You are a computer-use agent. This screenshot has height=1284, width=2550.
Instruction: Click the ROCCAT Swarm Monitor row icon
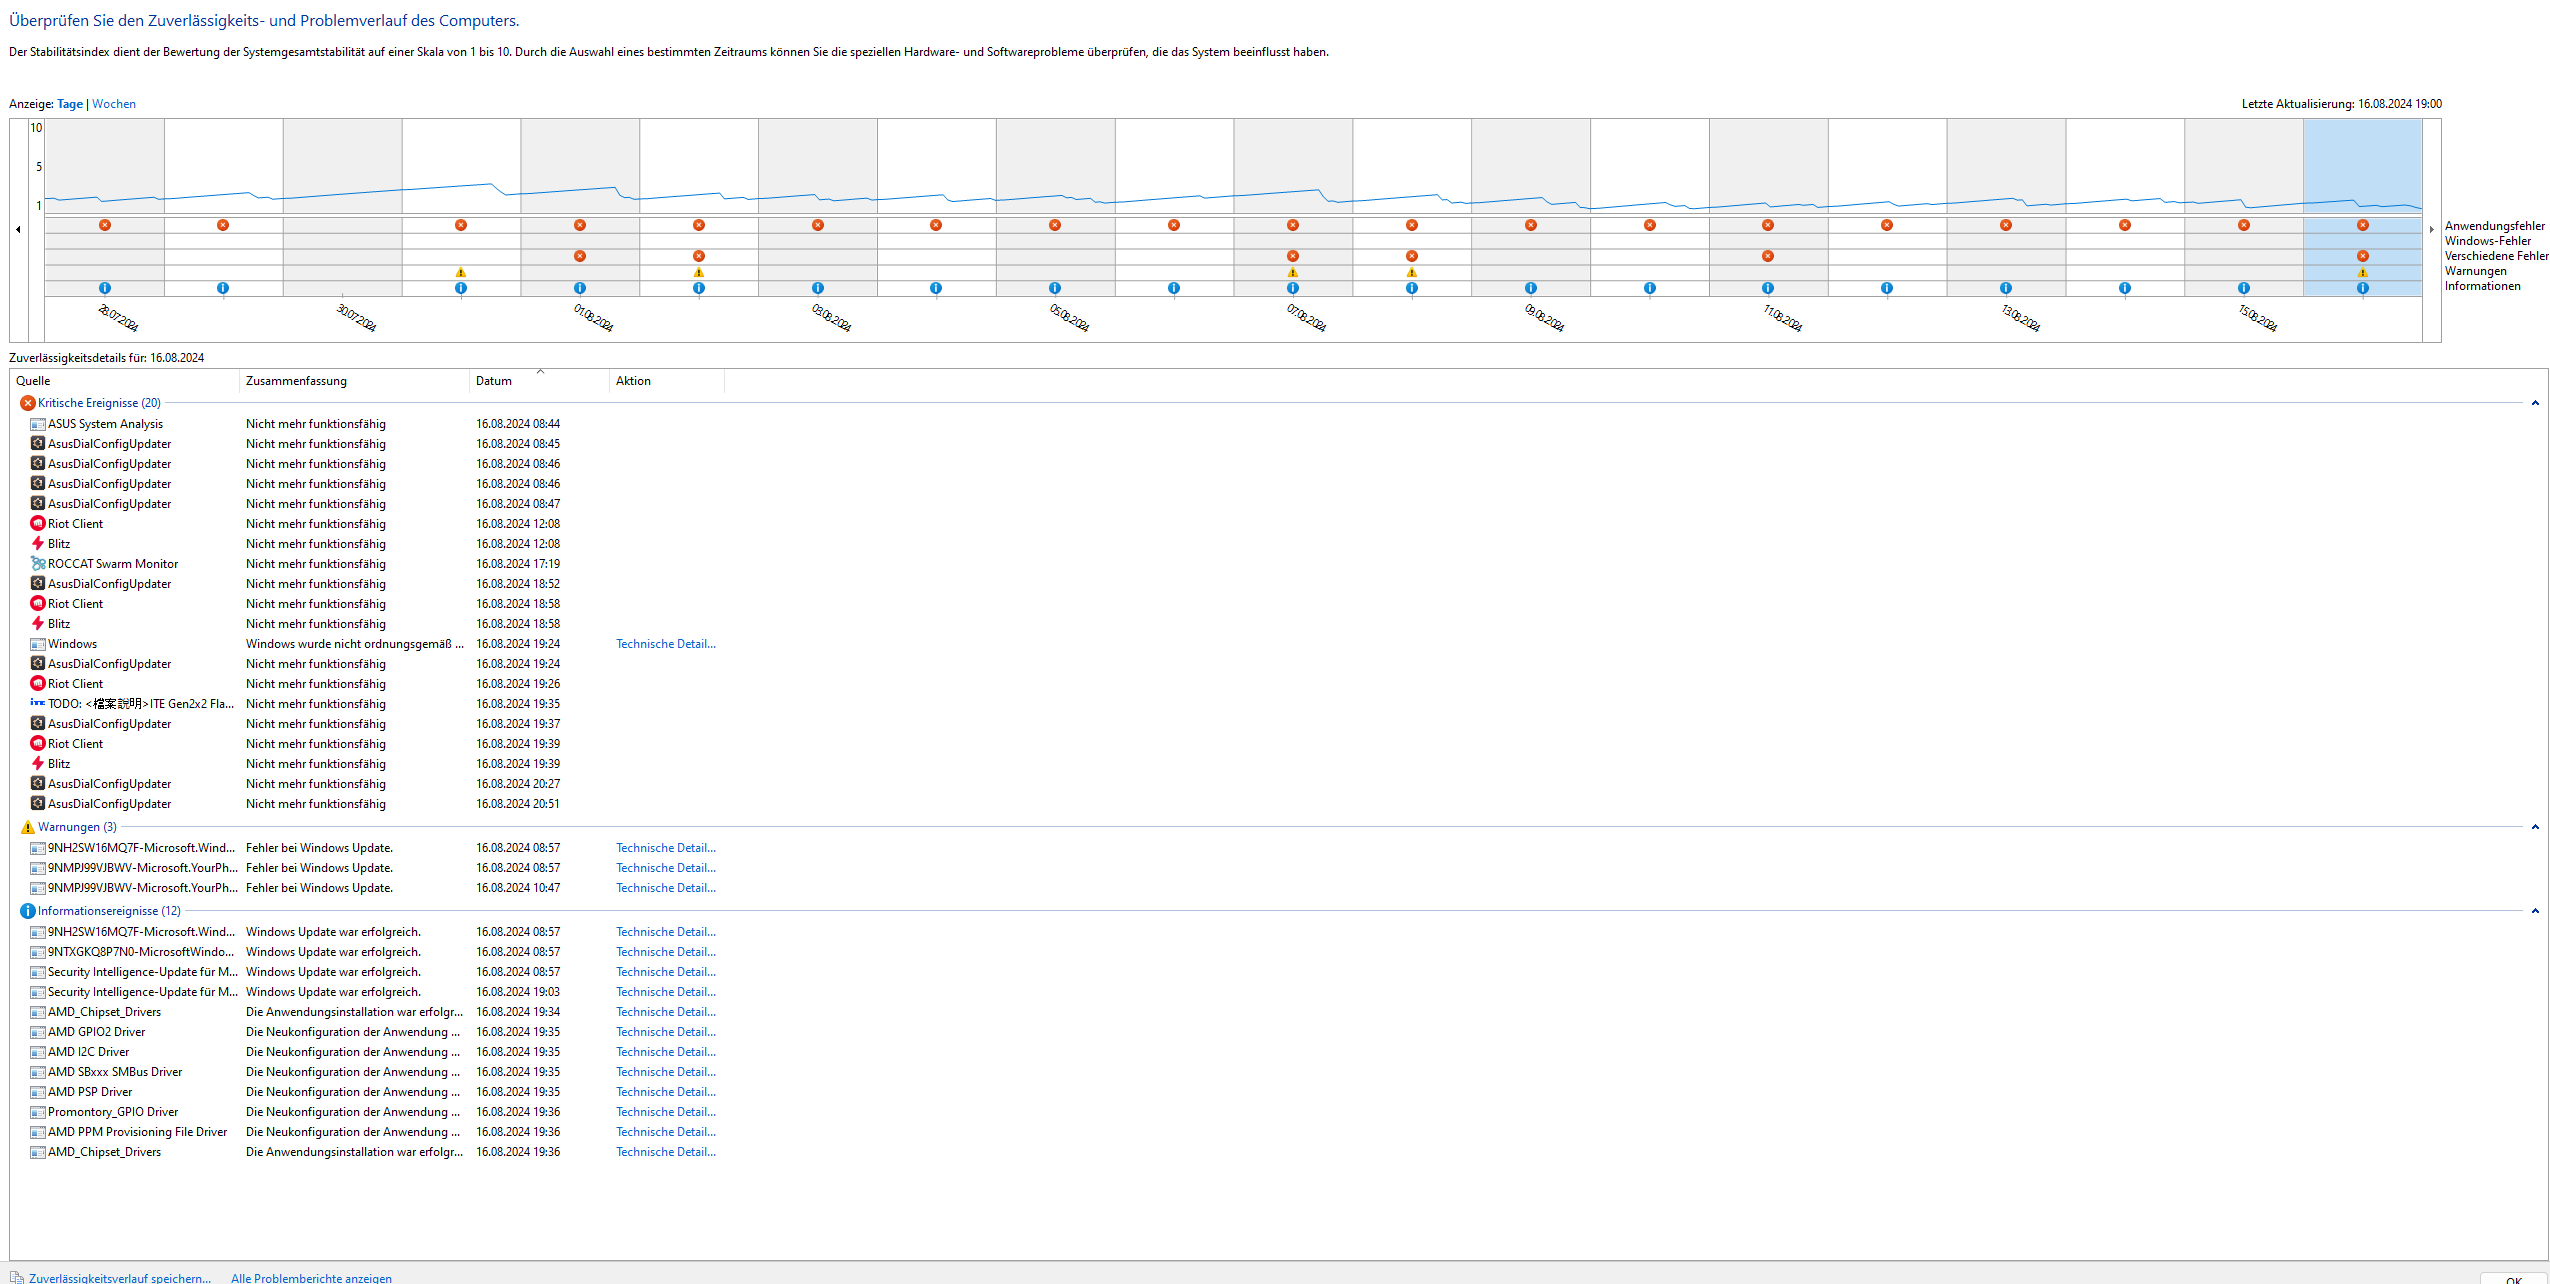click(38, 564)
